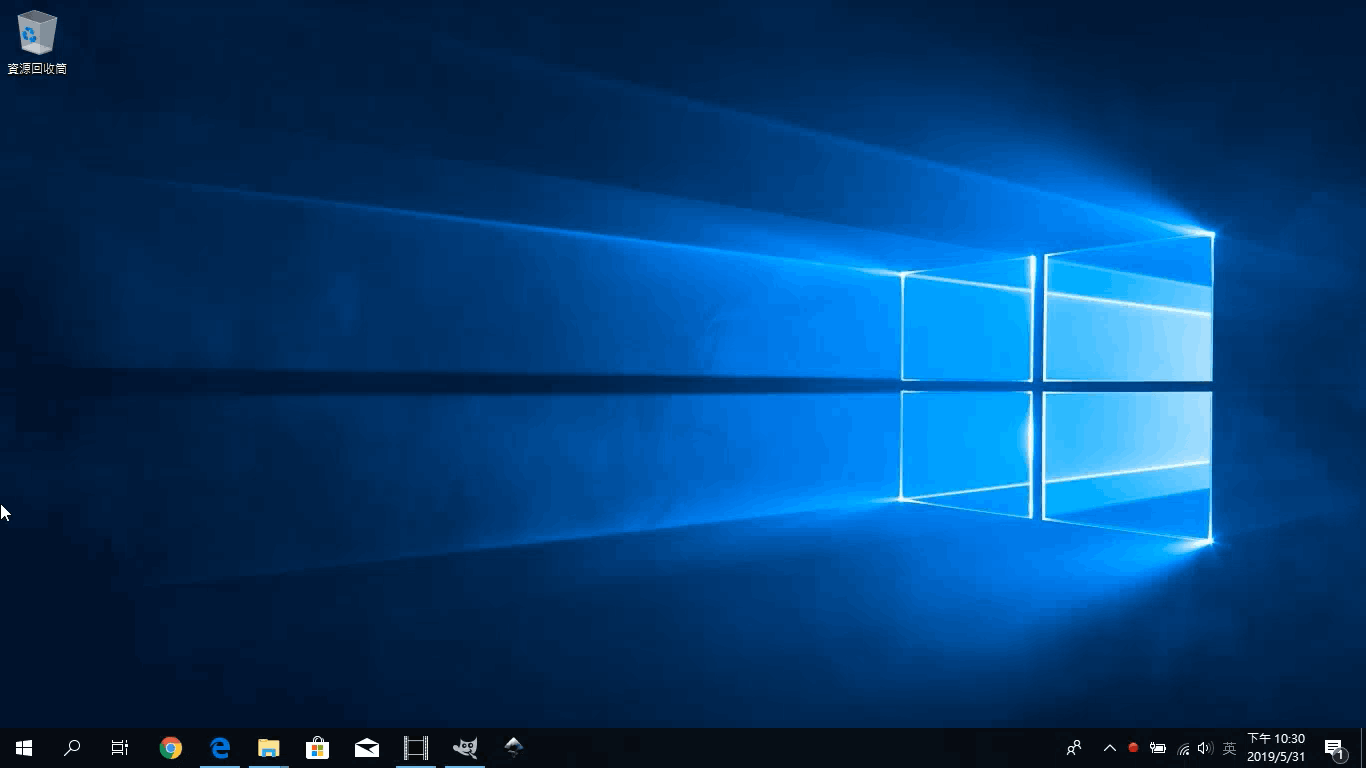Open Microsoft Edge from the taskbar
1366x768 pixels.
[x=220, y=748]
